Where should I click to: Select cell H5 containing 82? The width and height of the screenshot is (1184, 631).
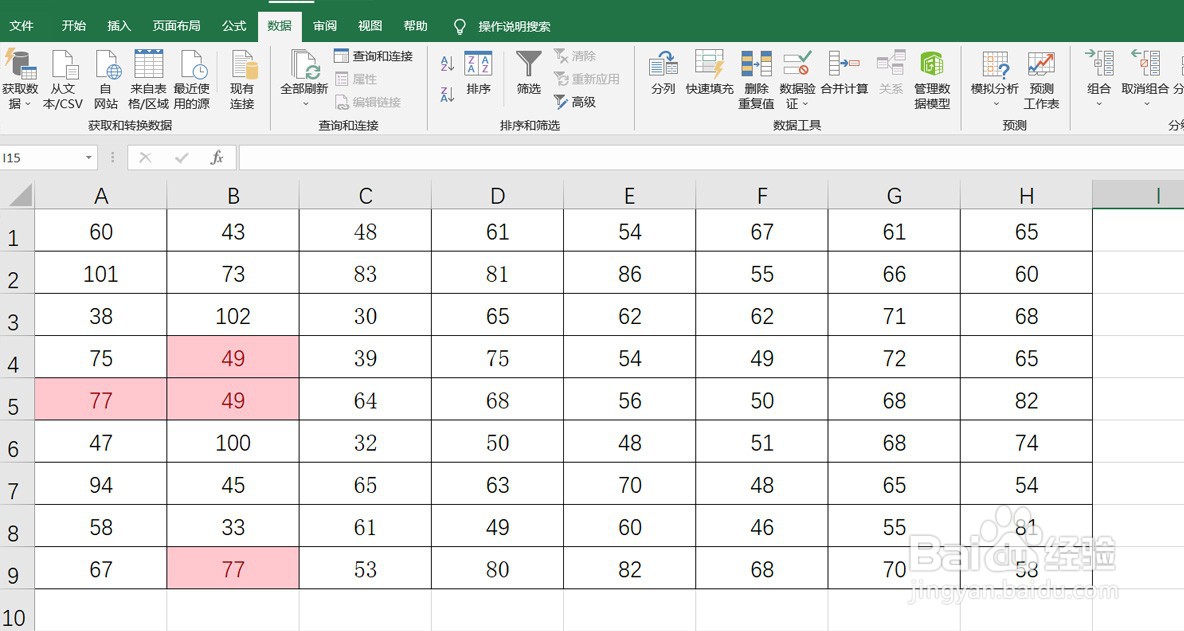1026,400
